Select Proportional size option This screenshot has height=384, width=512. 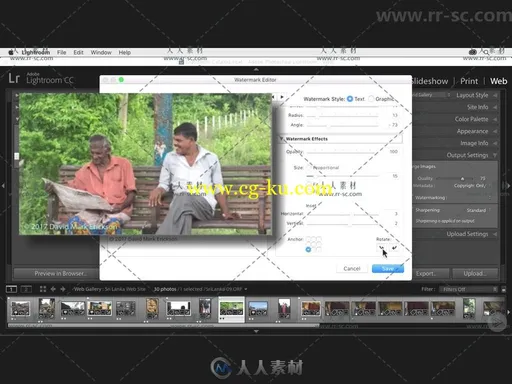click(309, 167)
